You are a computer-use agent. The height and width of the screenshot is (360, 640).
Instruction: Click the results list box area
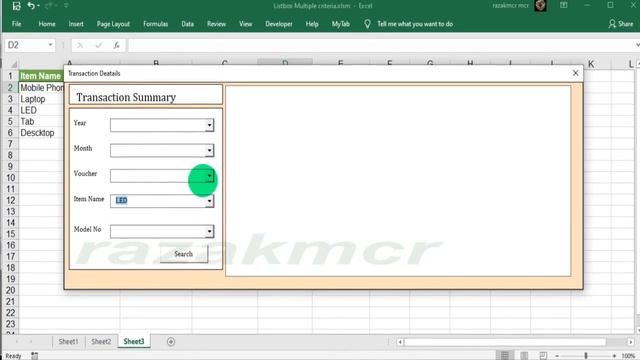coord(398,180)
